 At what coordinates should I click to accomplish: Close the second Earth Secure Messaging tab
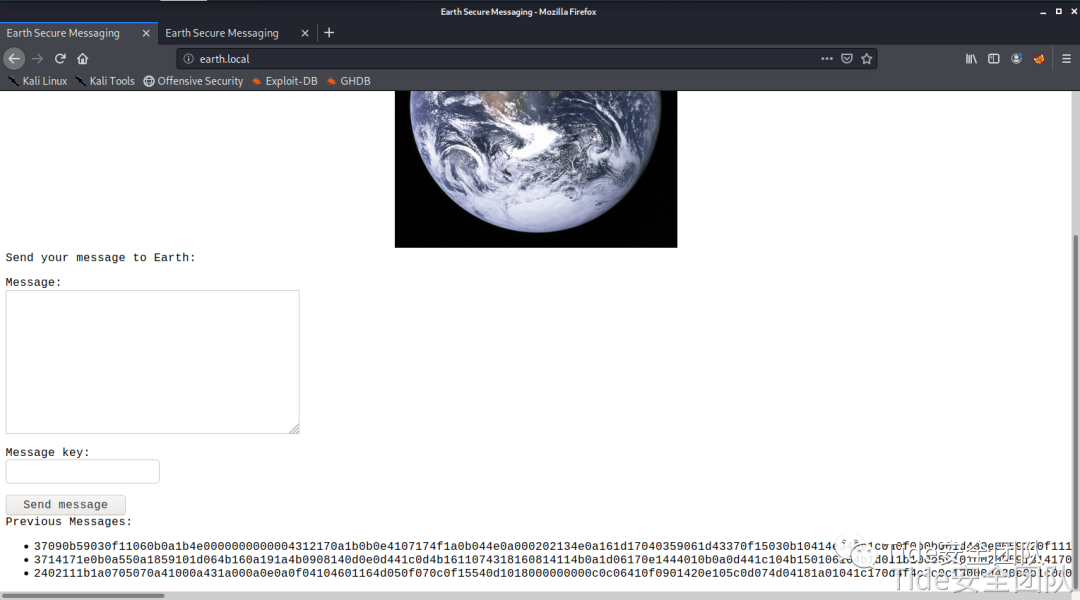point(305,33)
